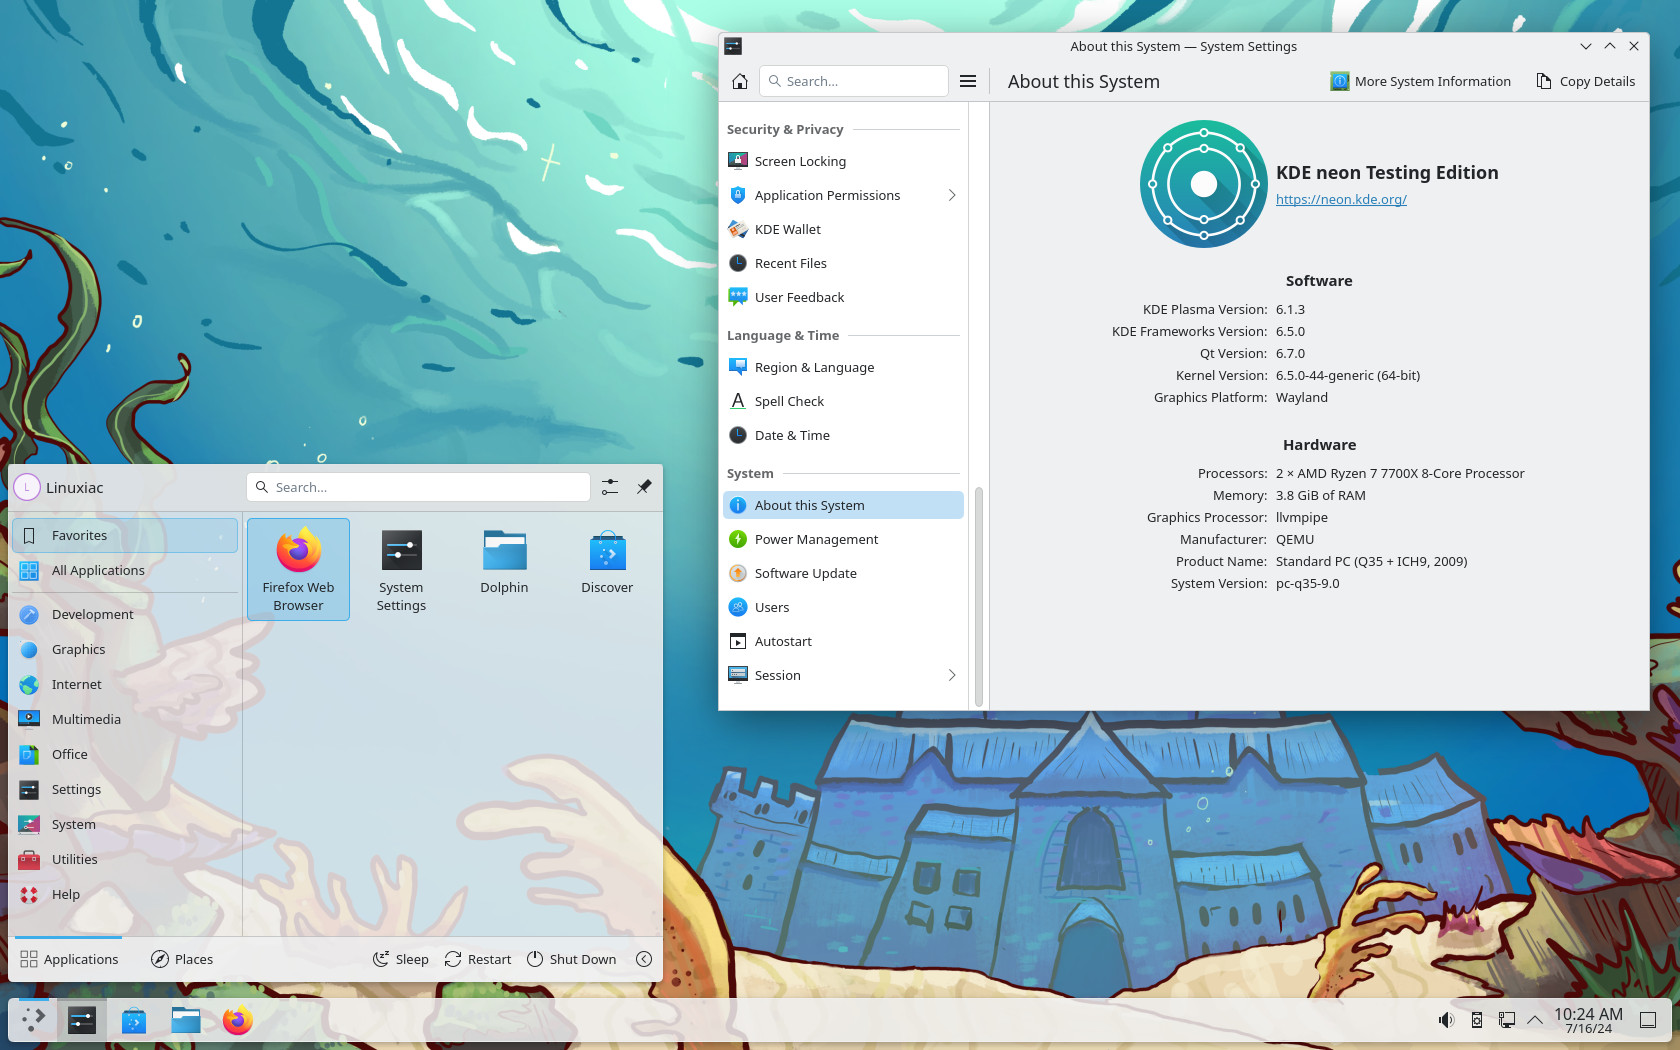Open Software Update settings
The height and width of the screenshot is (1050, 1680).
843,573
